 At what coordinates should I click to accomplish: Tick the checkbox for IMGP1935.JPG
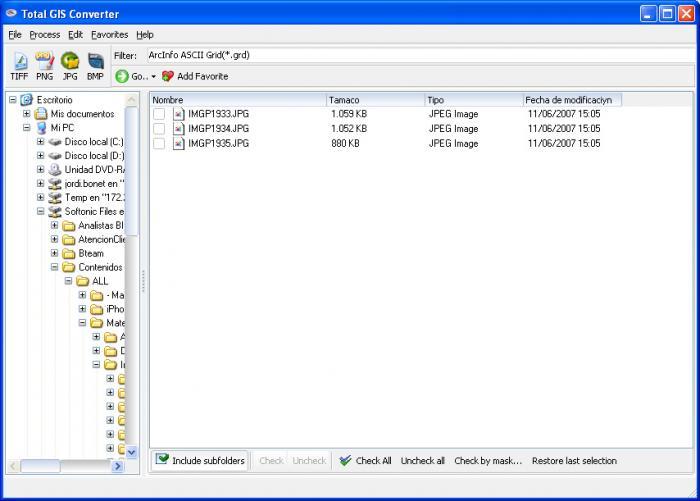(x=159, y=144)
